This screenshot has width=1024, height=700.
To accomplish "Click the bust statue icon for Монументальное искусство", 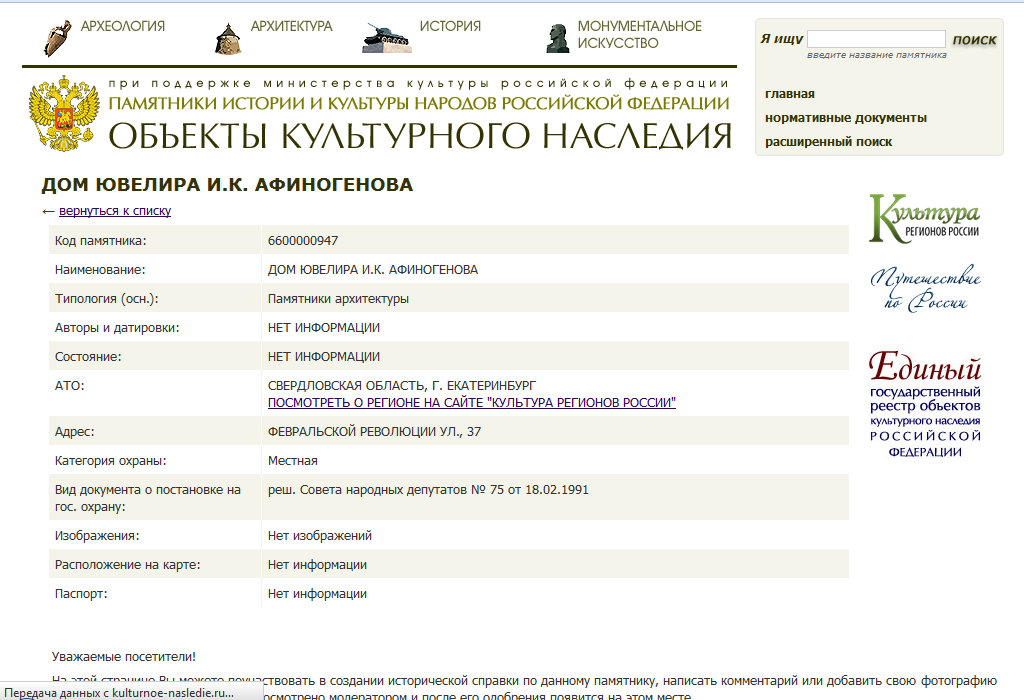I will (557, 37).
